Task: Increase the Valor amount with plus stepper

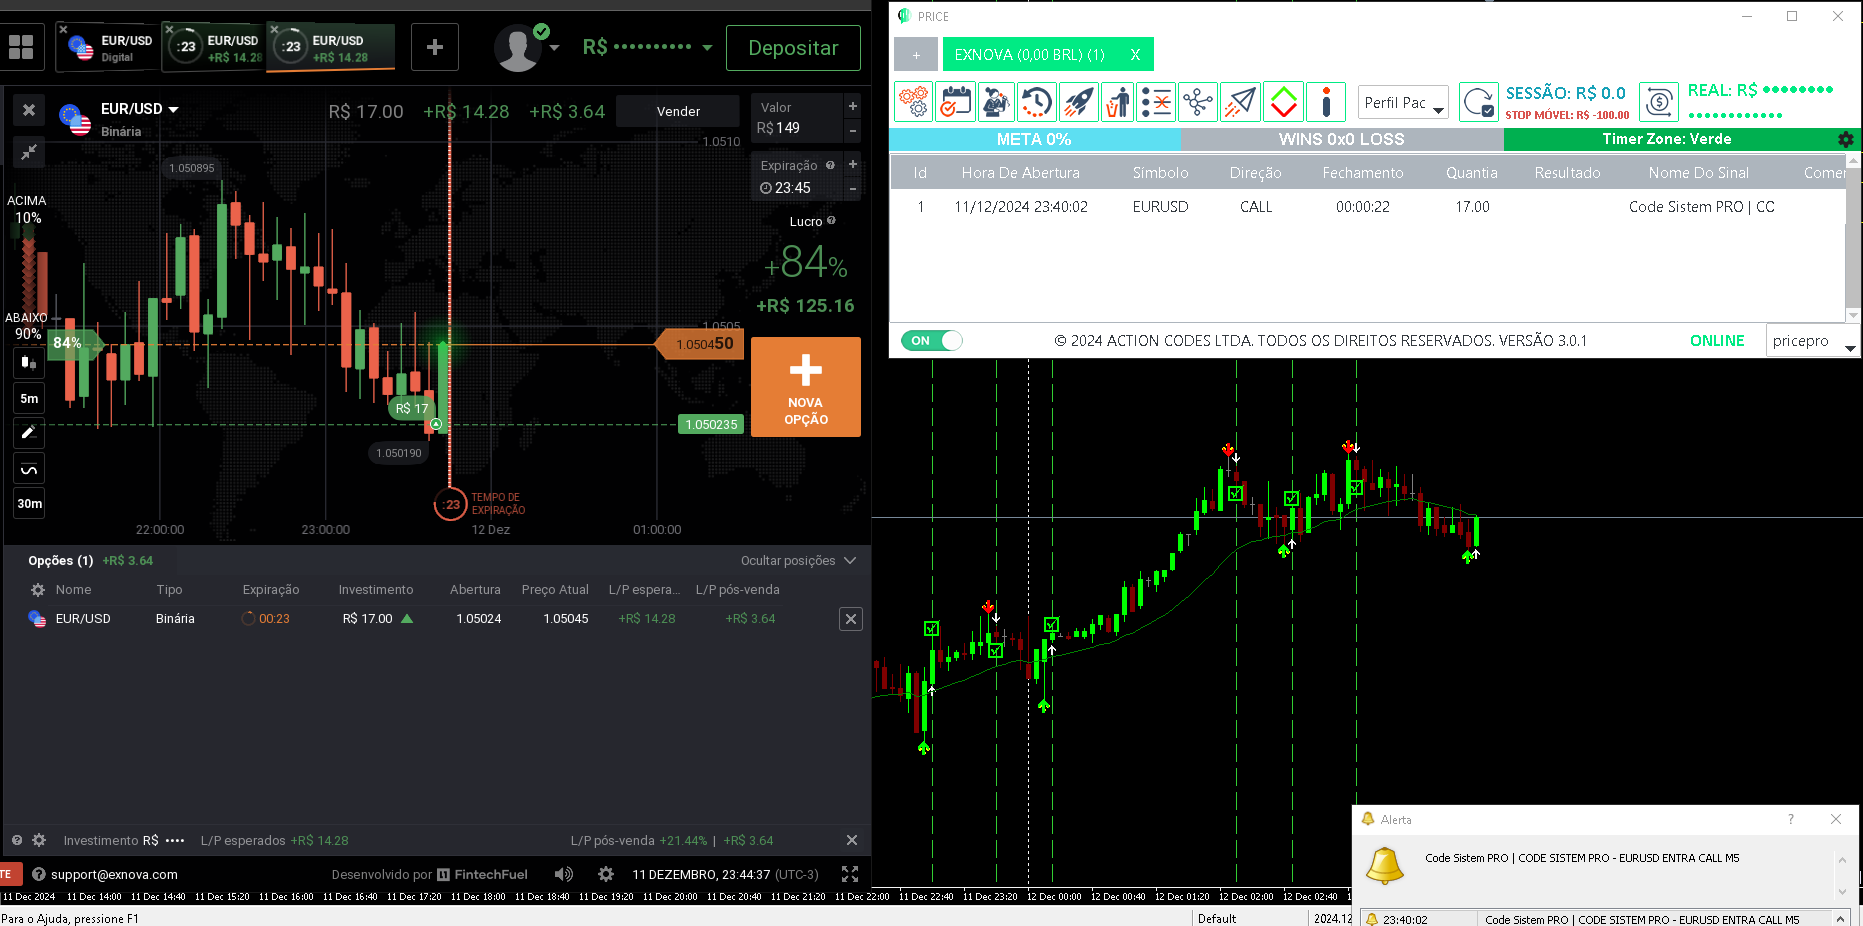Action: click(851, 105)
